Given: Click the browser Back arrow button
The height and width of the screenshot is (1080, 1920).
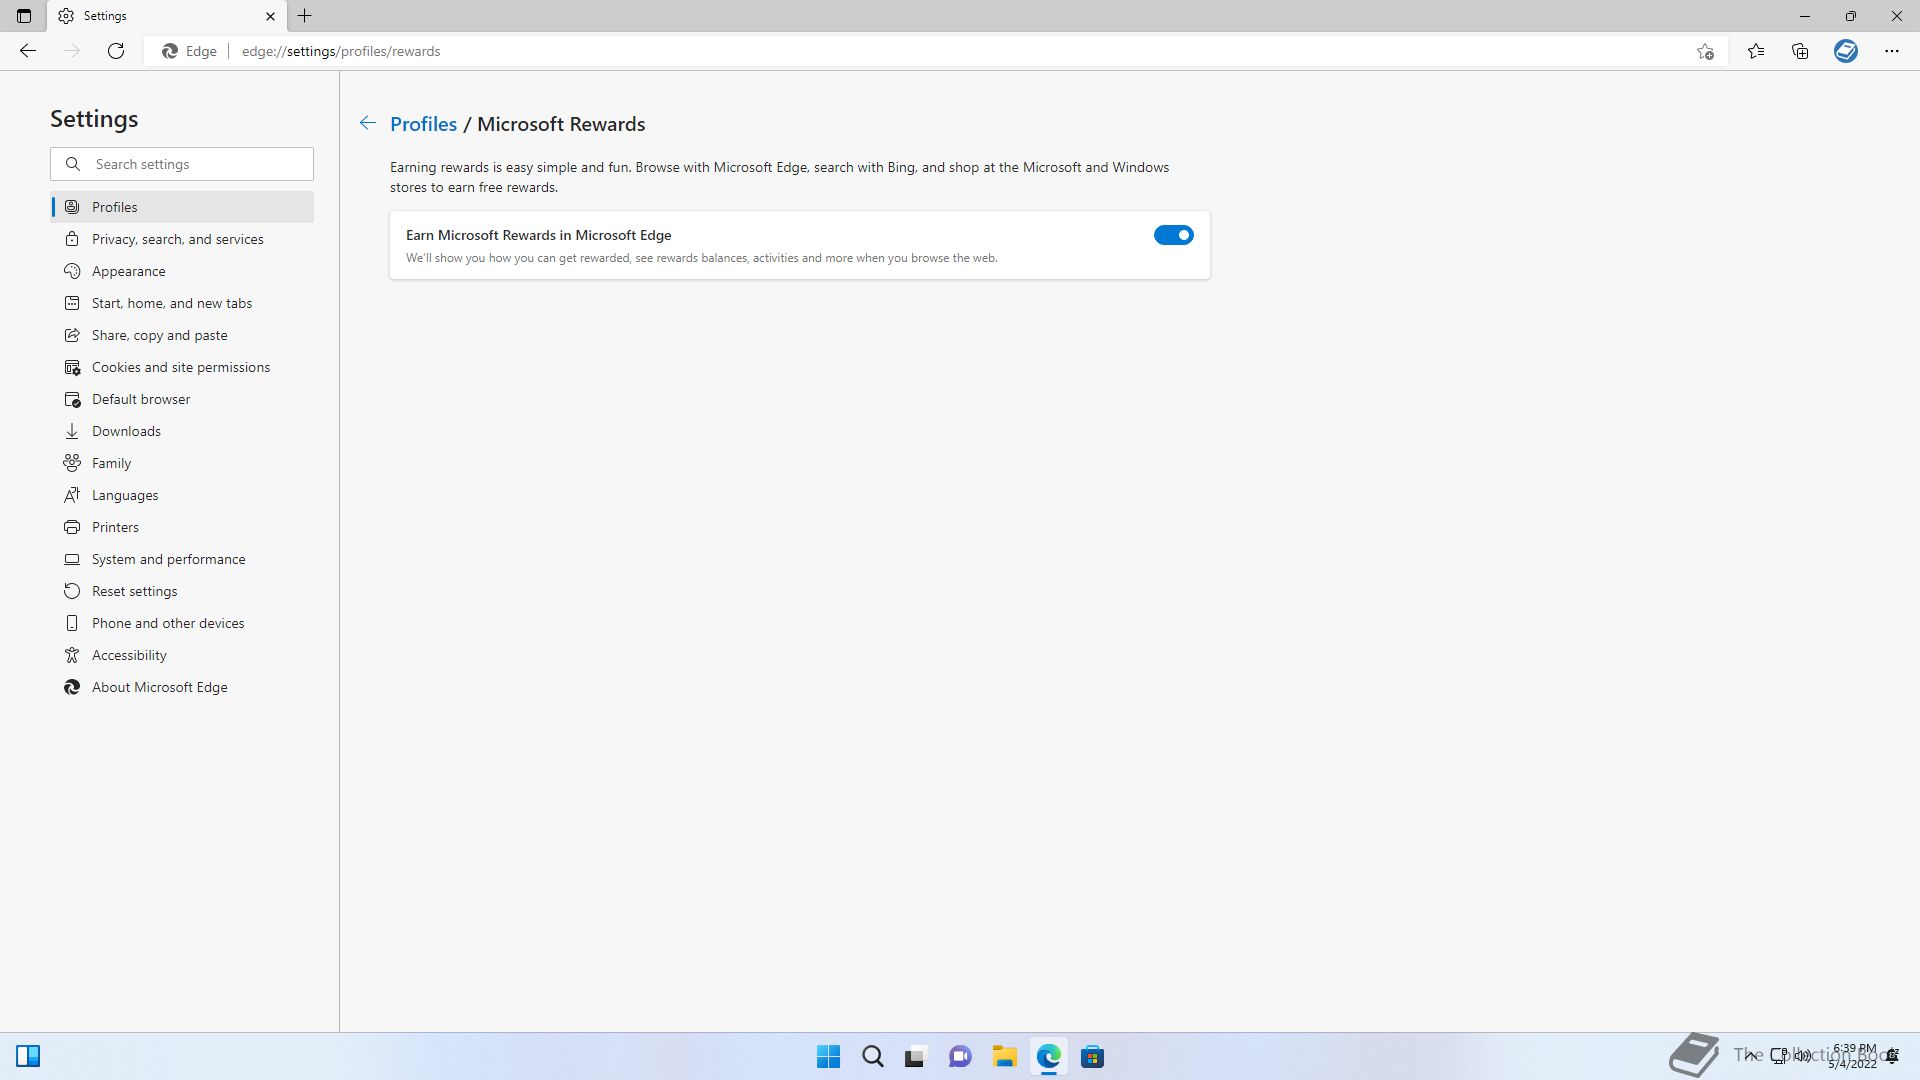Looking at the screenshot, I should coord(28,51).
